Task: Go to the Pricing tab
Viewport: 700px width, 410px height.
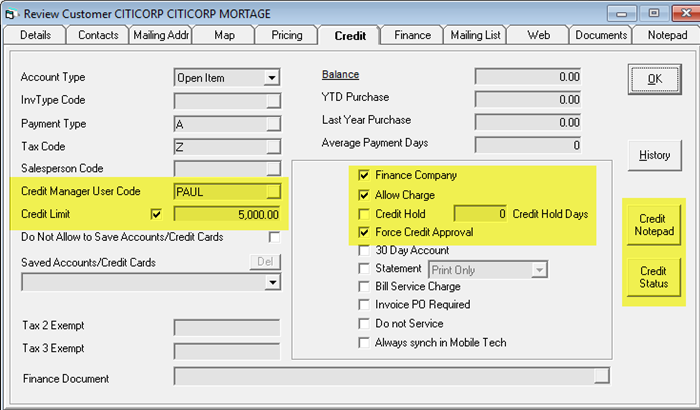Action: (x=287, y=35)
